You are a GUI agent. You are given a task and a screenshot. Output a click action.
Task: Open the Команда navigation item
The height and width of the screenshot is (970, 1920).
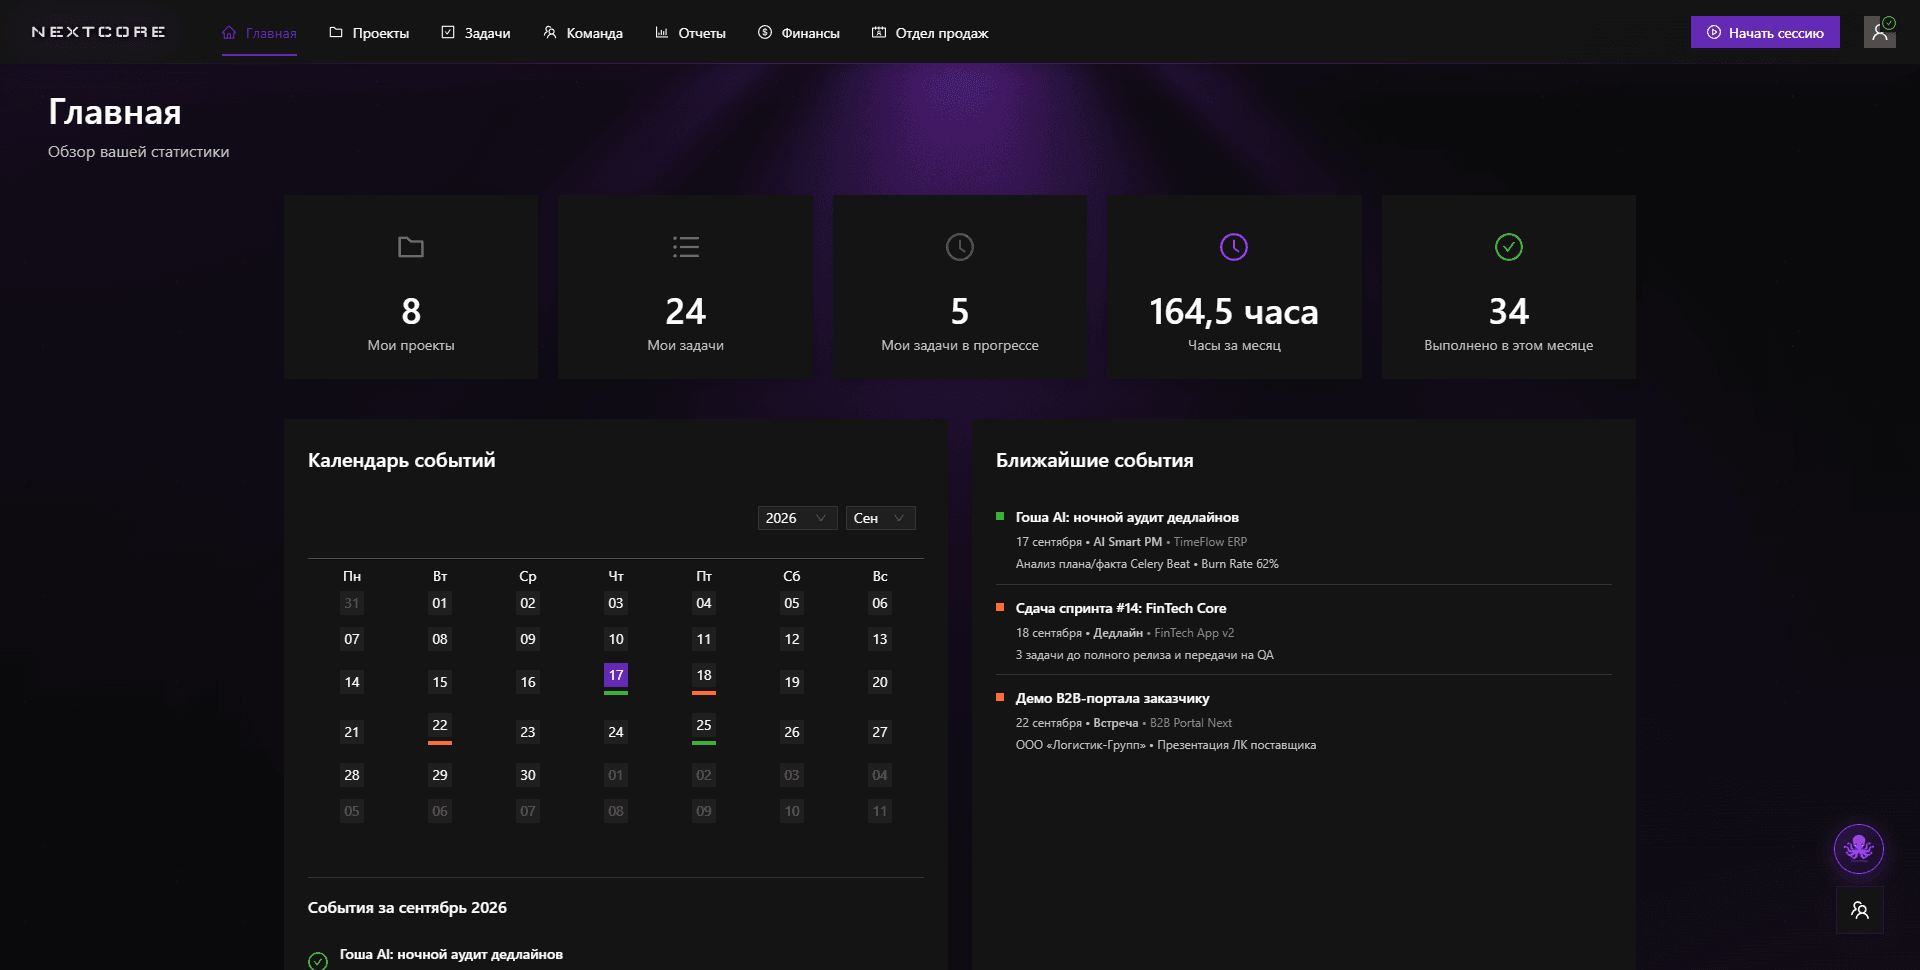click(583, 33)
